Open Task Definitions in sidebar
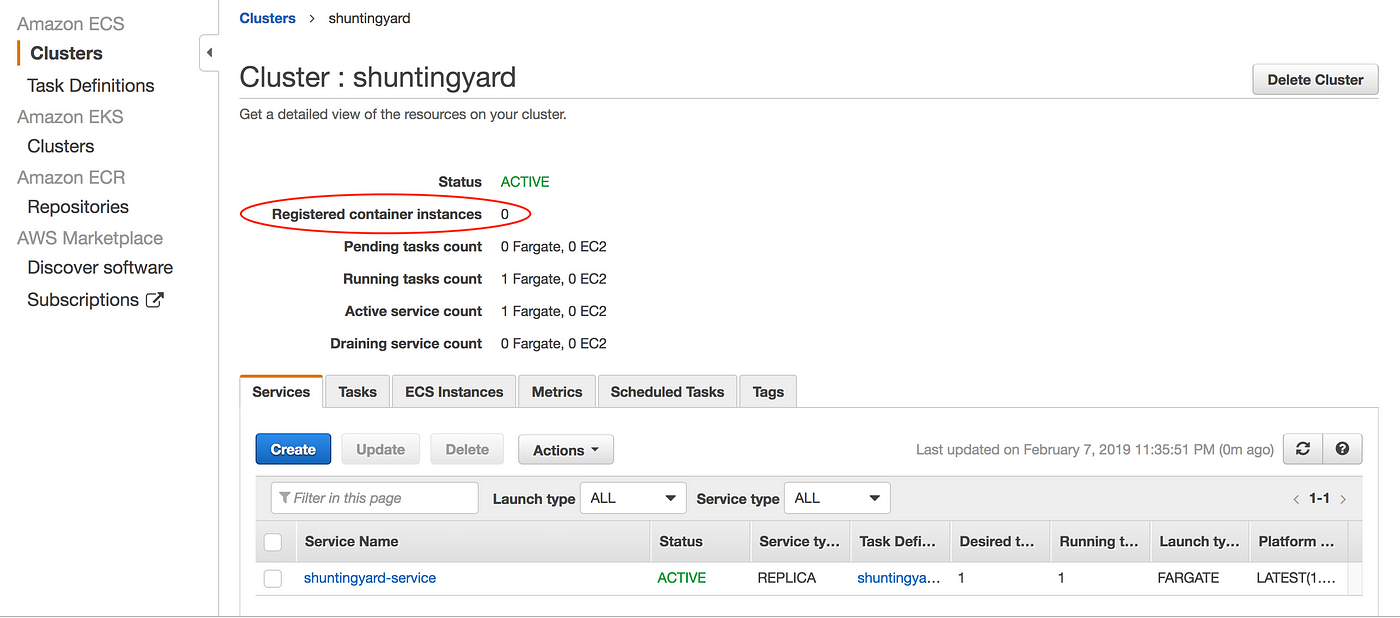 point(91,86)
